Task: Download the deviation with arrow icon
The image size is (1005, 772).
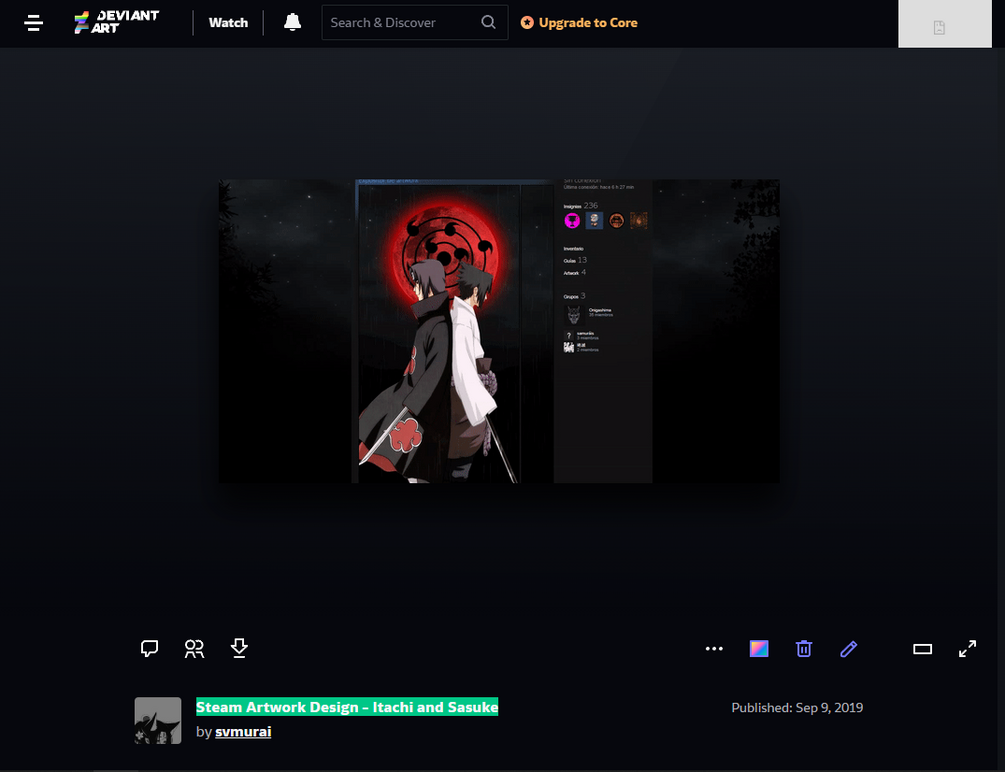Action: [x=239, y=648]
